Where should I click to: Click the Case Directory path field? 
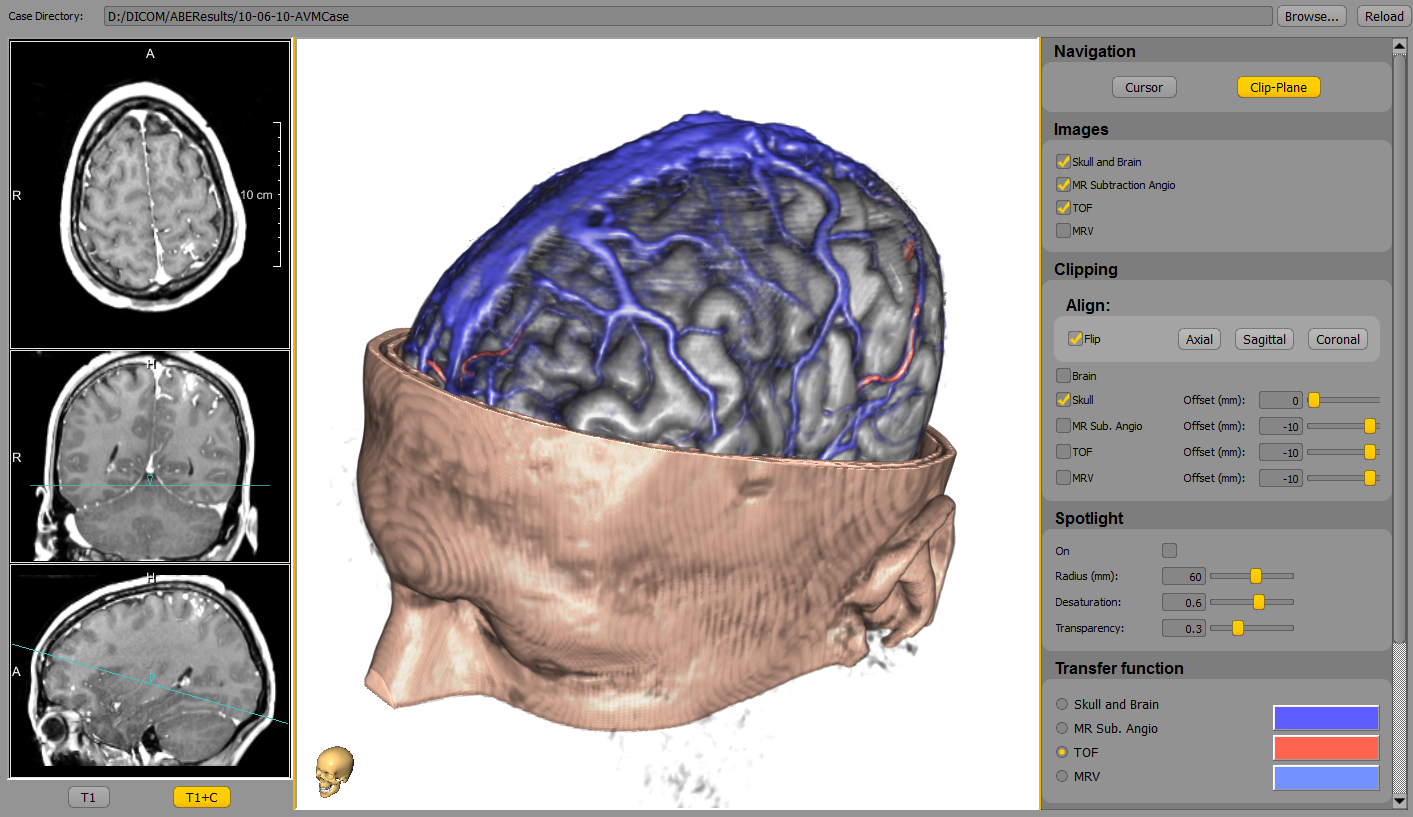[x=688, y=16]
